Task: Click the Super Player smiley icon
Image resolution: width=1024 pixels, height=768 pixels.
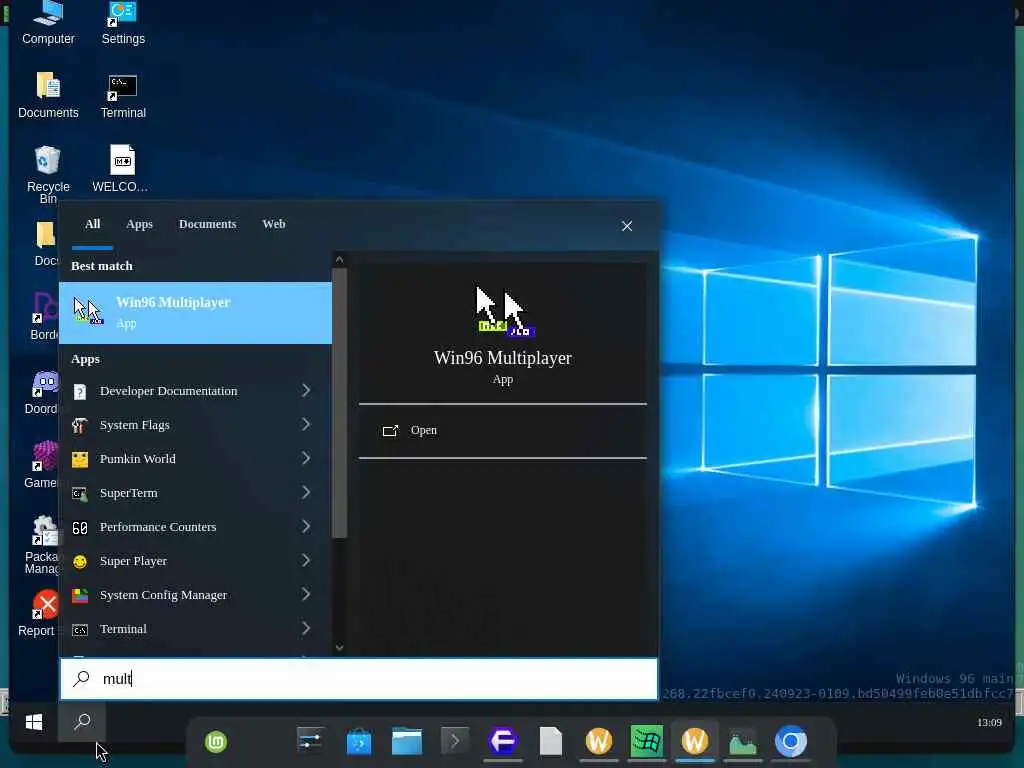Action: 80,562
